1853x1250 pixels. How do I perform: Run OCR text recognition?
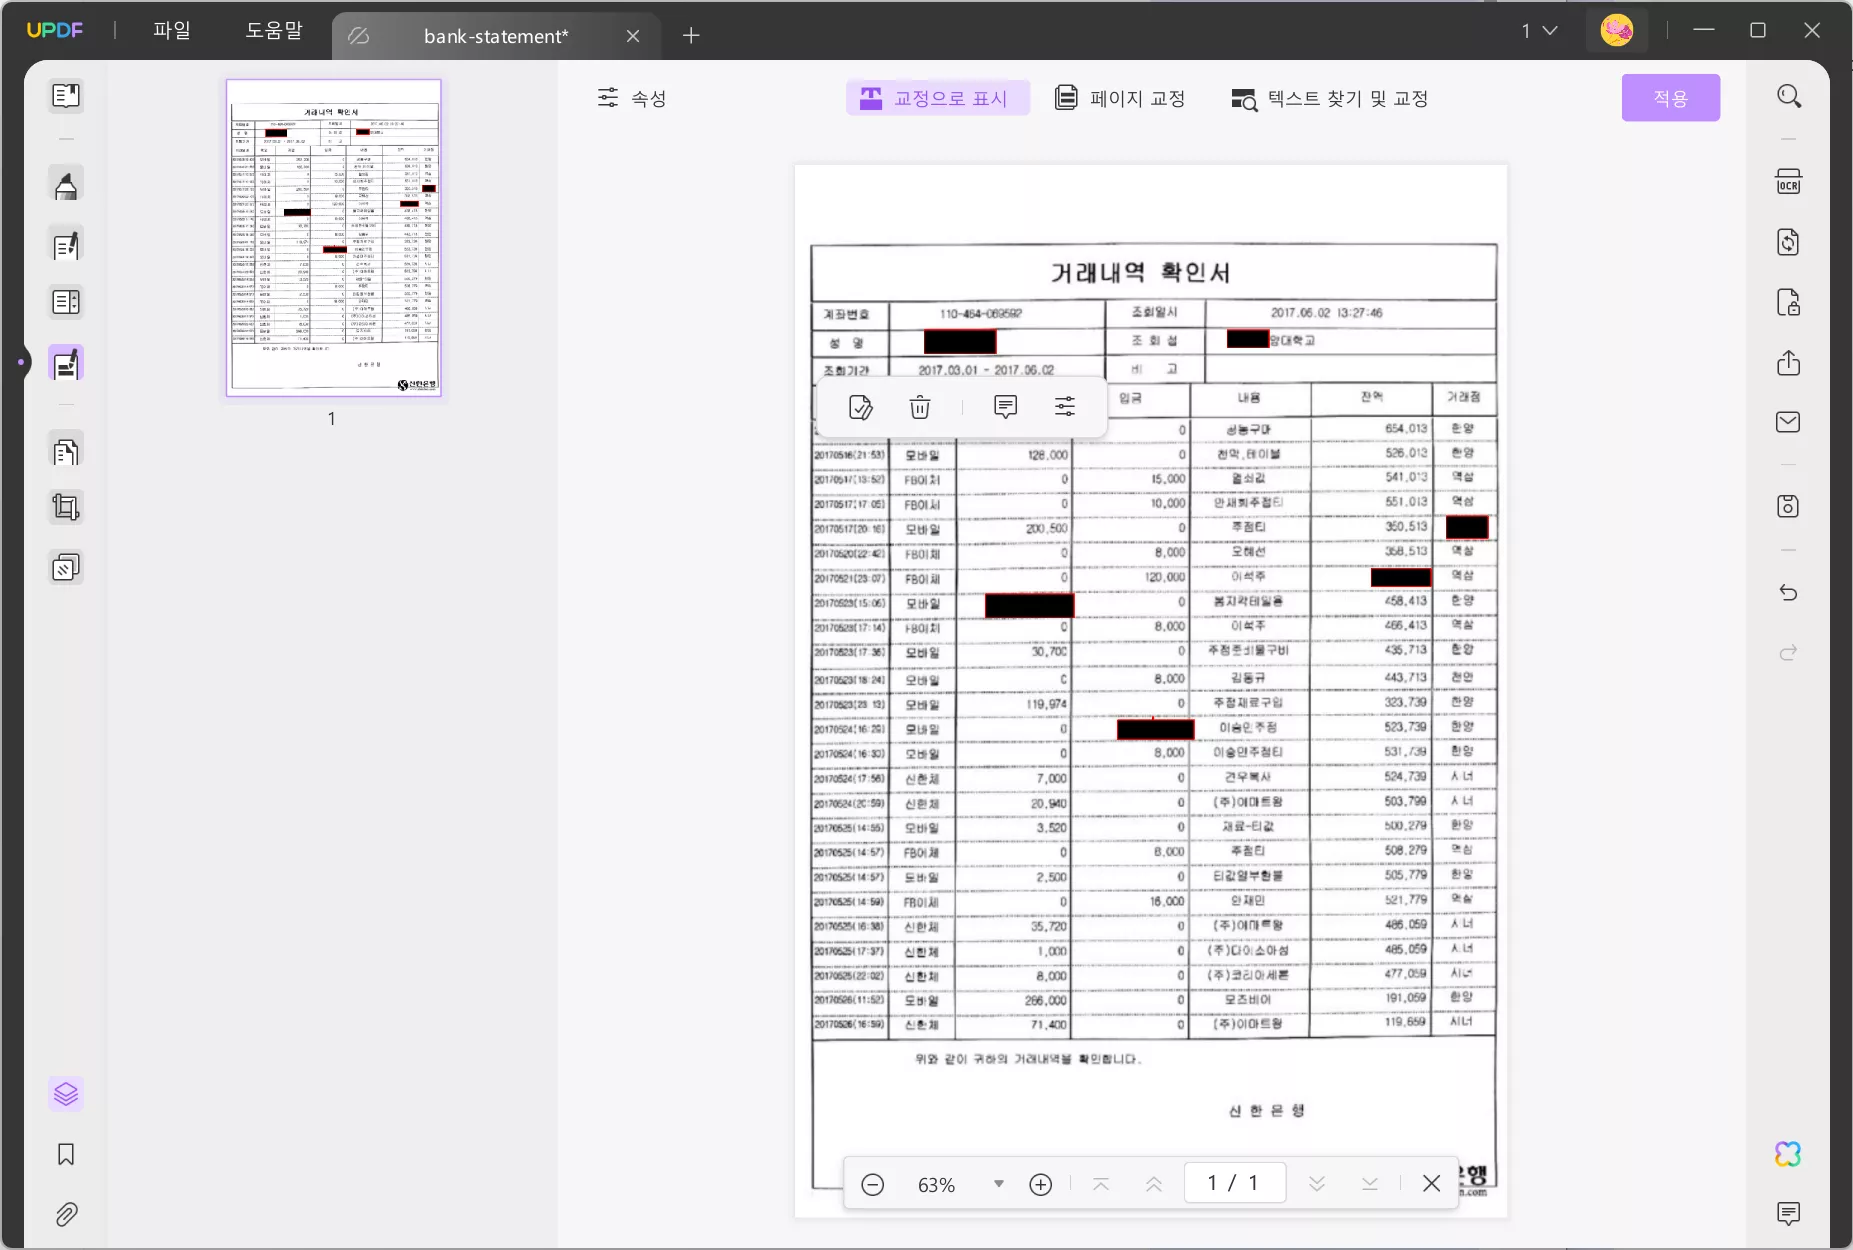[x=1788, y=182]
